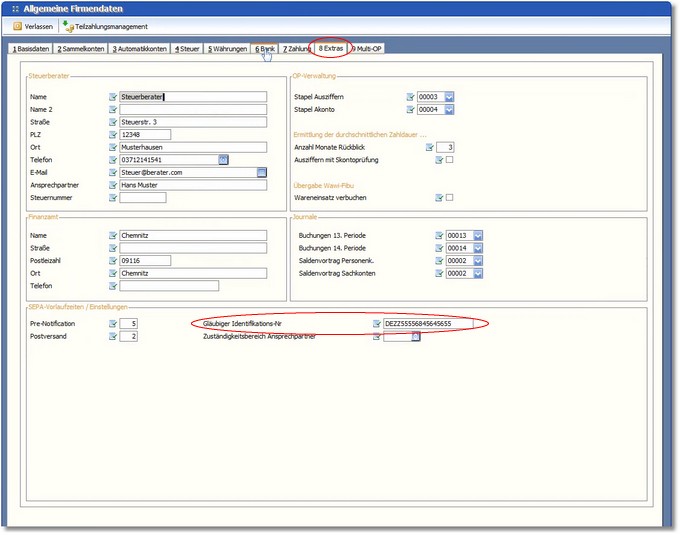Click the edit icon next to Pre-Notification
Viewport: 680px width, 535px height.
click(113, 324)
